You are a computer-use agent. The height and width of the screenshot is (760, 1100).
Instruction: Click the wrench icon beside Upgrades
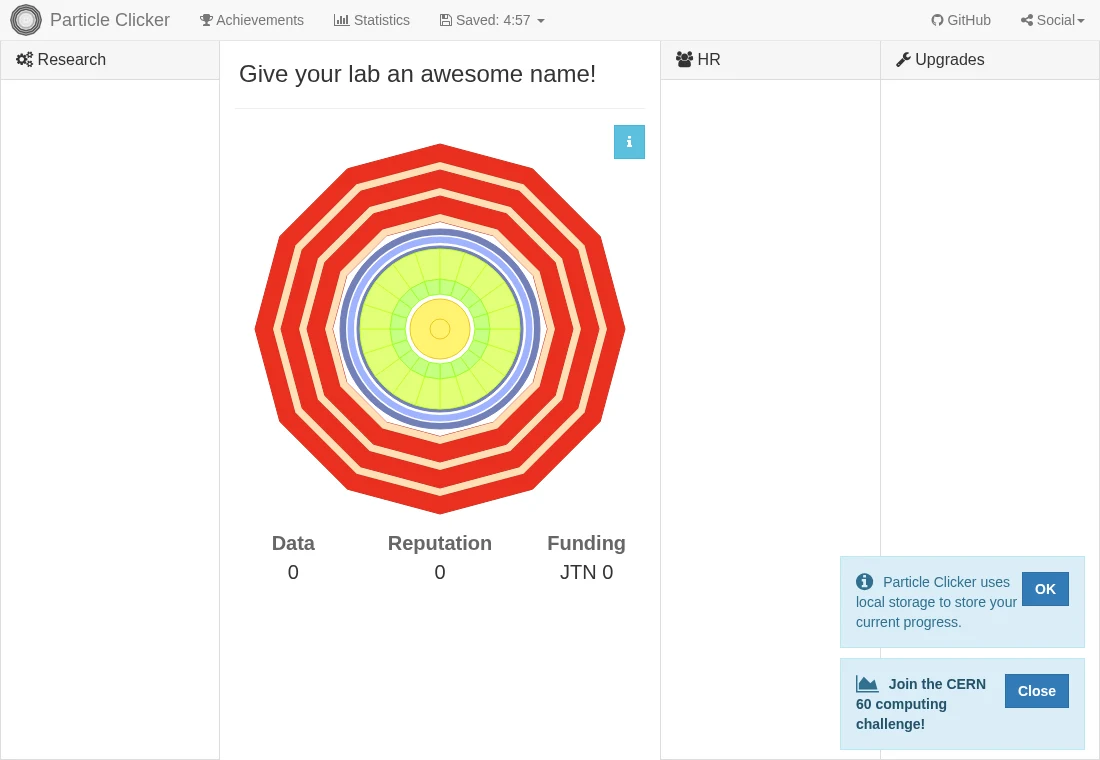tap(904, 60)
